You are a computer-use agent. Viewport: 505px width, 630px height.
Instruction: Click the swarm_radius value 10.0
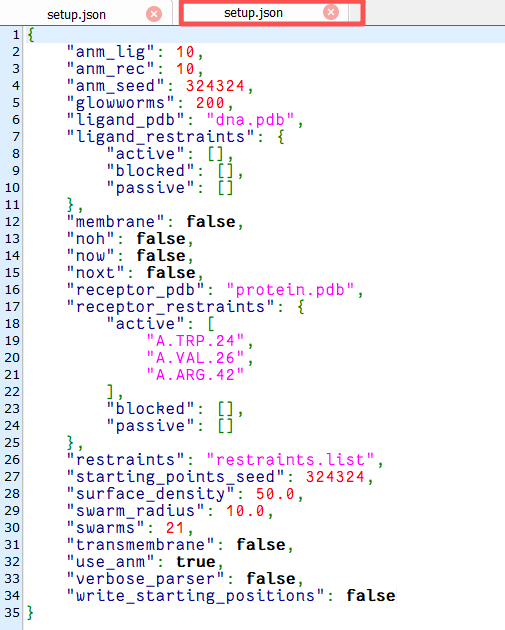[245, 511]
